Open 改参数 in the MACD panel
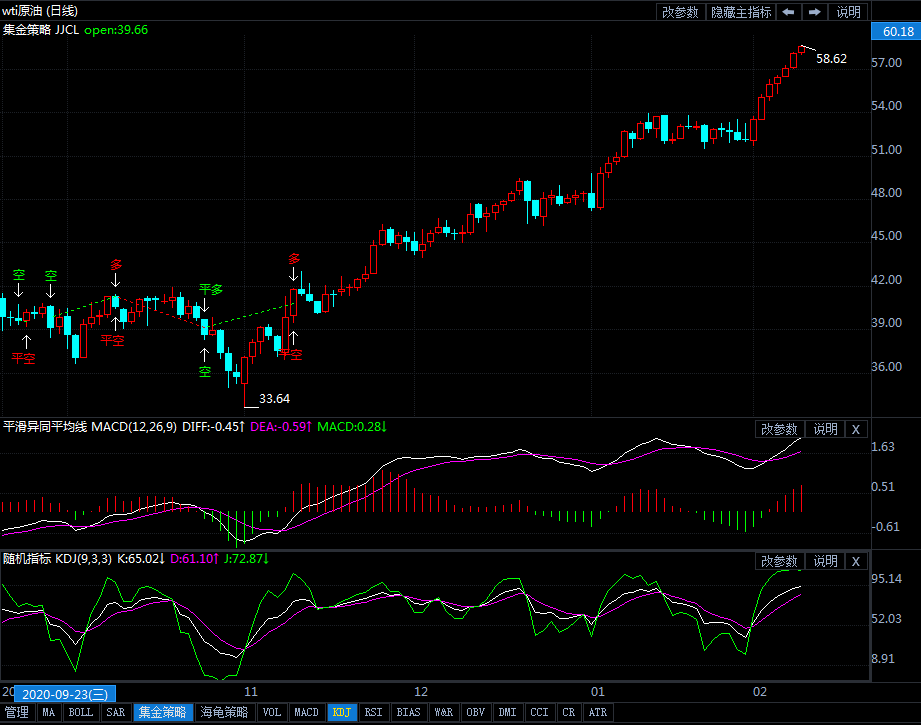 coord(779,429)
